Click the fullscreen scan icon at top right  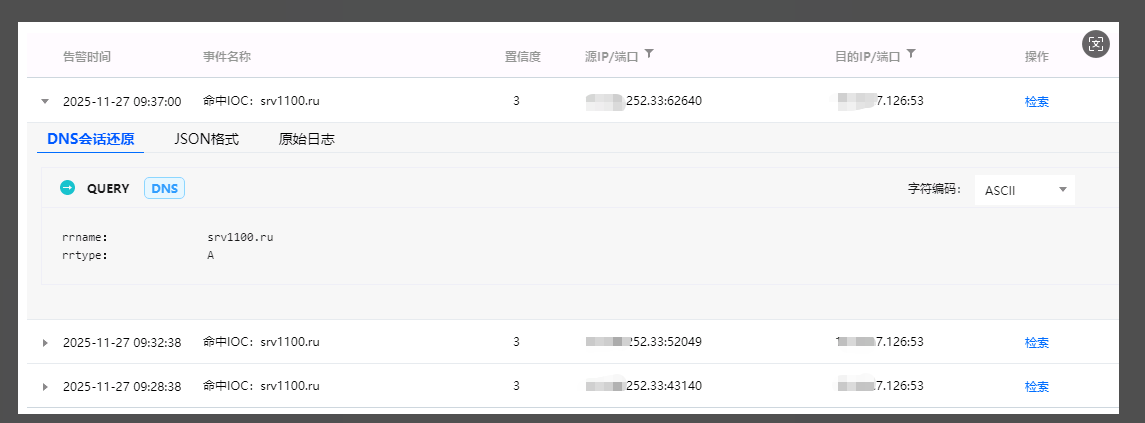pyautogui.click(x=1096, y=43)
